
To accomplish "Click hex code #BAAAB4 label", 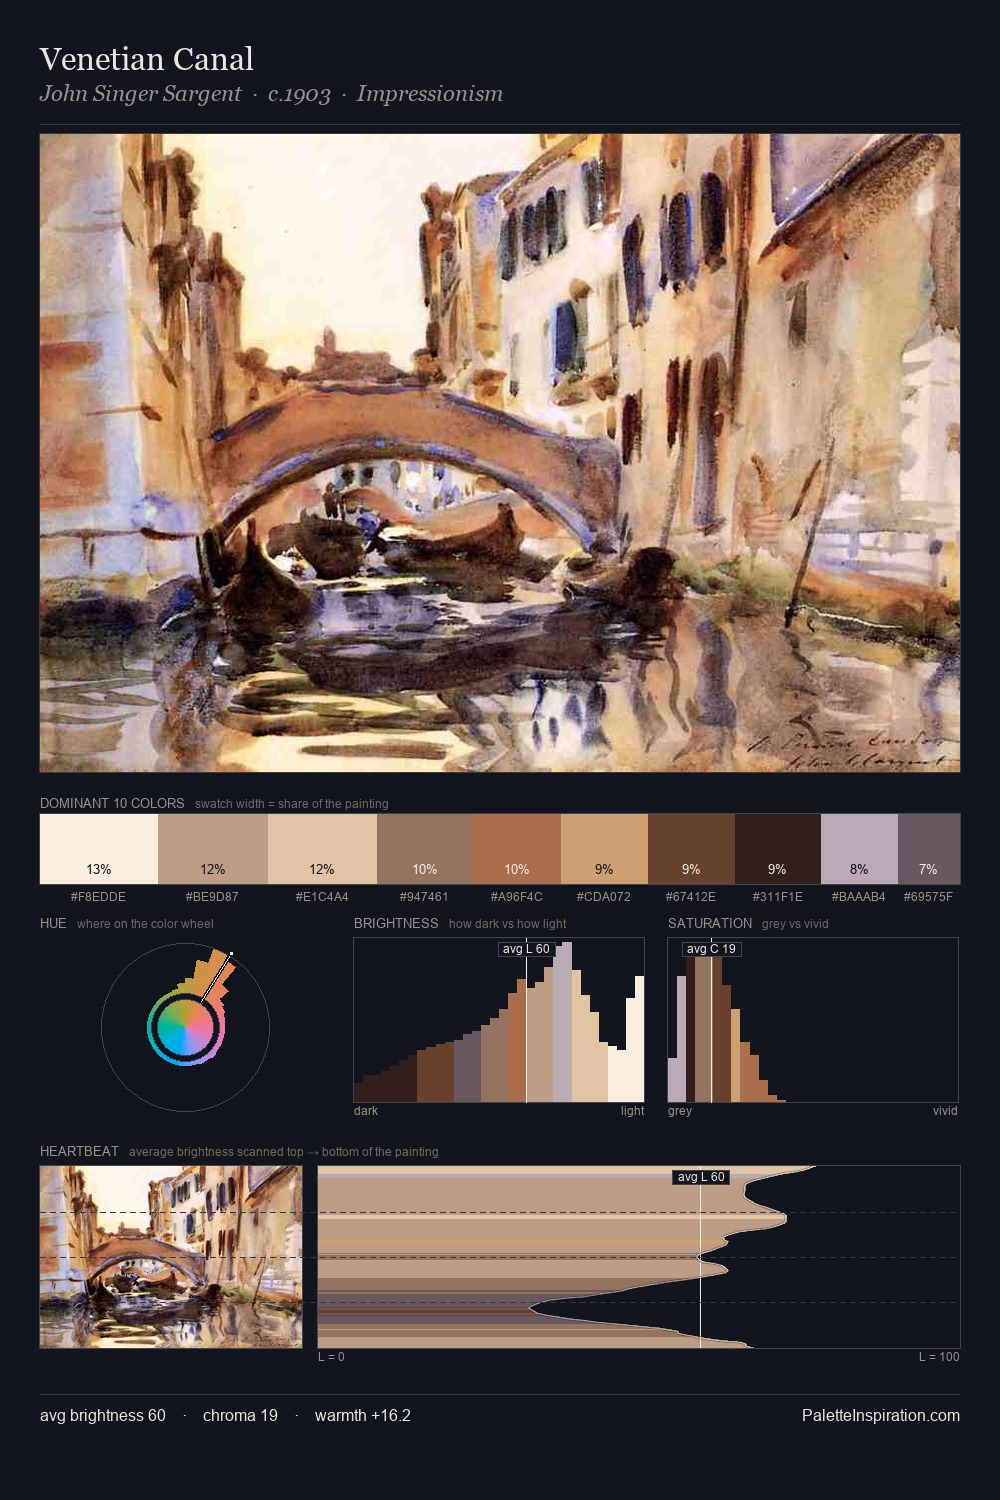I will [x=859, y=897].
